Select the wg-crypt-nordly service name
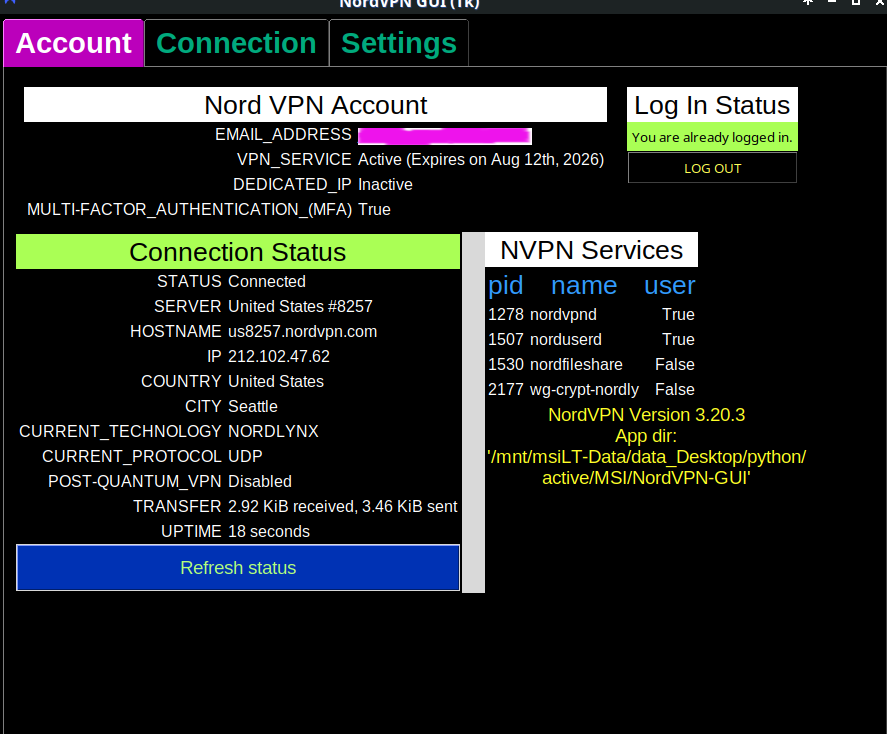This screenshot has height=734, width=887. point(584,390)
